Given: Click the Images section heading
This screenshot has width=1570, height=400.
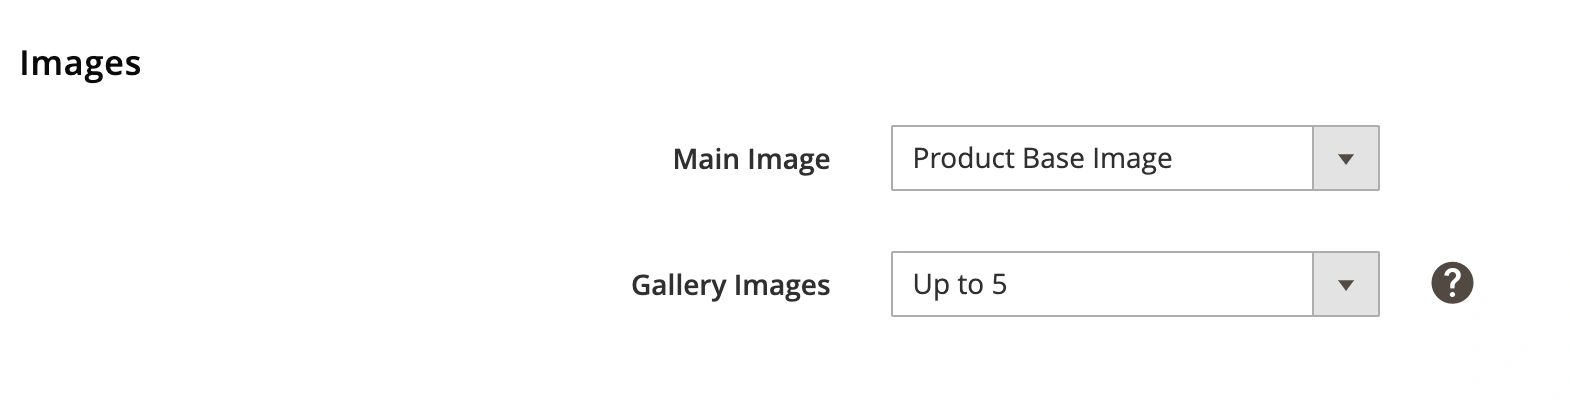Looking at the screenshot, I should (80, 63).
